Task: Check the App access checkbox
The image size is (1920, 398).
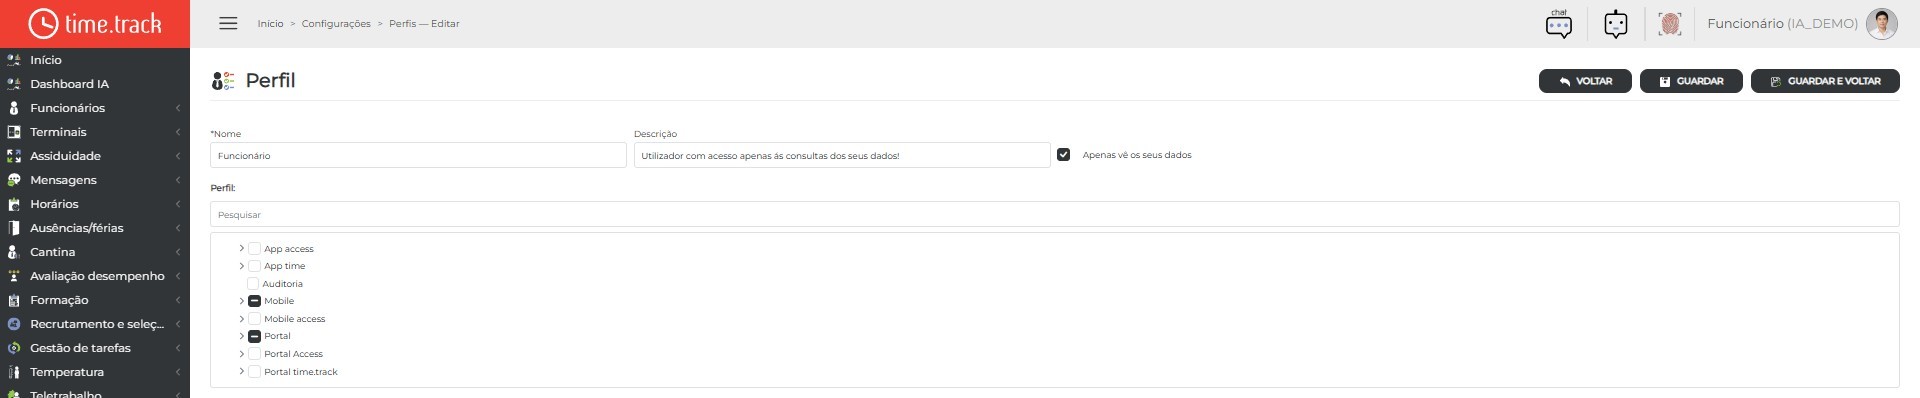Action: (x=254, y=249)
